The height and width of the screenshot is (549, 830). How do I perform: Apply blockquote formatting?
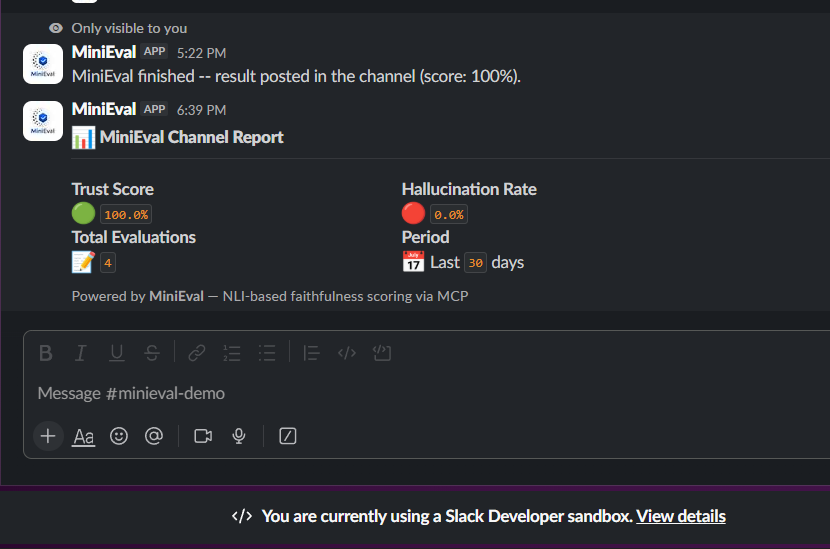click(x=311, y=353)
